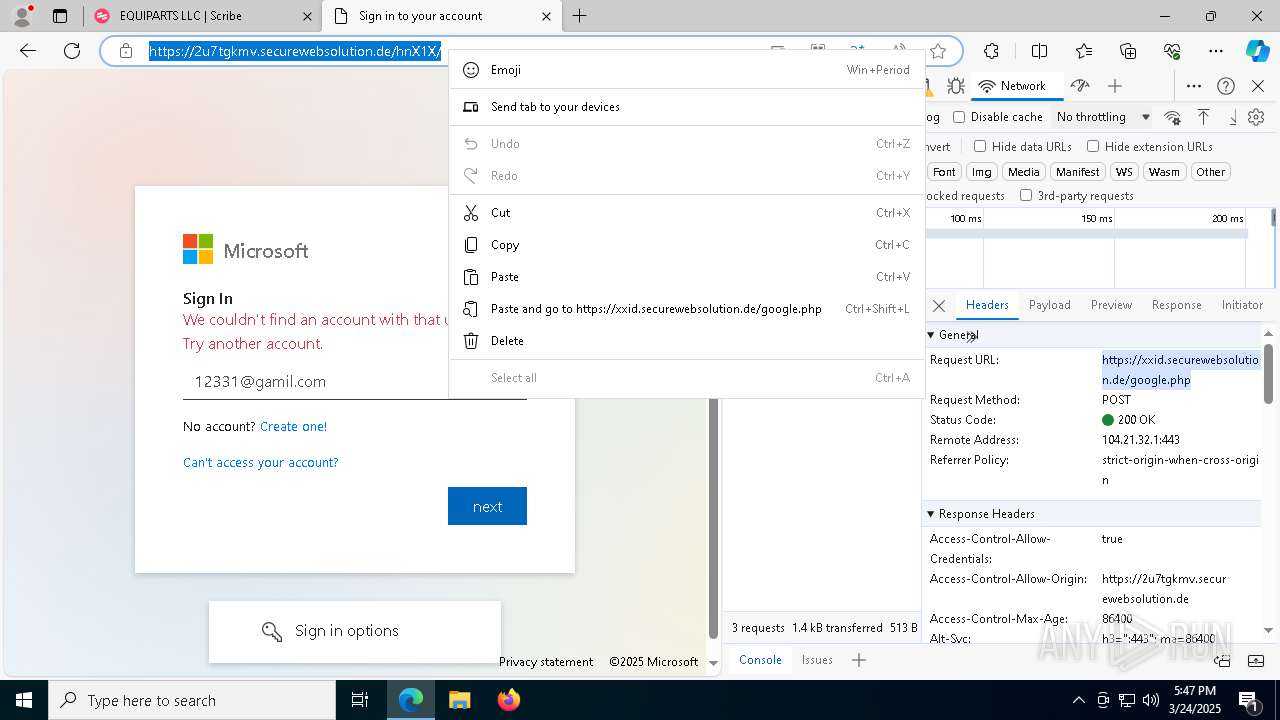Filter requests by WS type

(x=1124, y=172)
